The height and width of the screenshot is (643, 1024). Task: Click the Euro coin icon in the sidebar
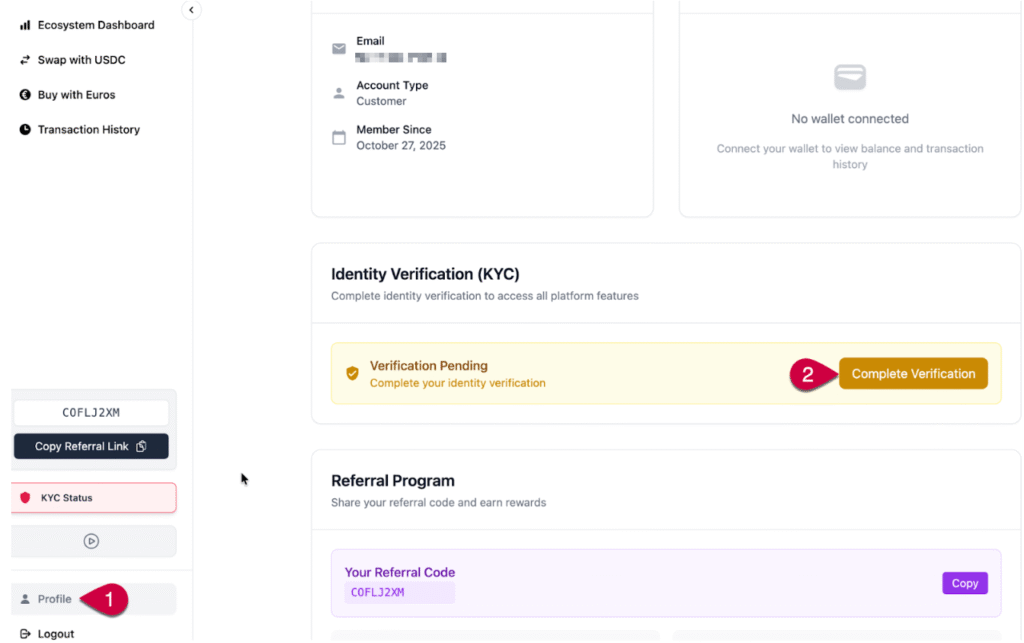(25, 95)
